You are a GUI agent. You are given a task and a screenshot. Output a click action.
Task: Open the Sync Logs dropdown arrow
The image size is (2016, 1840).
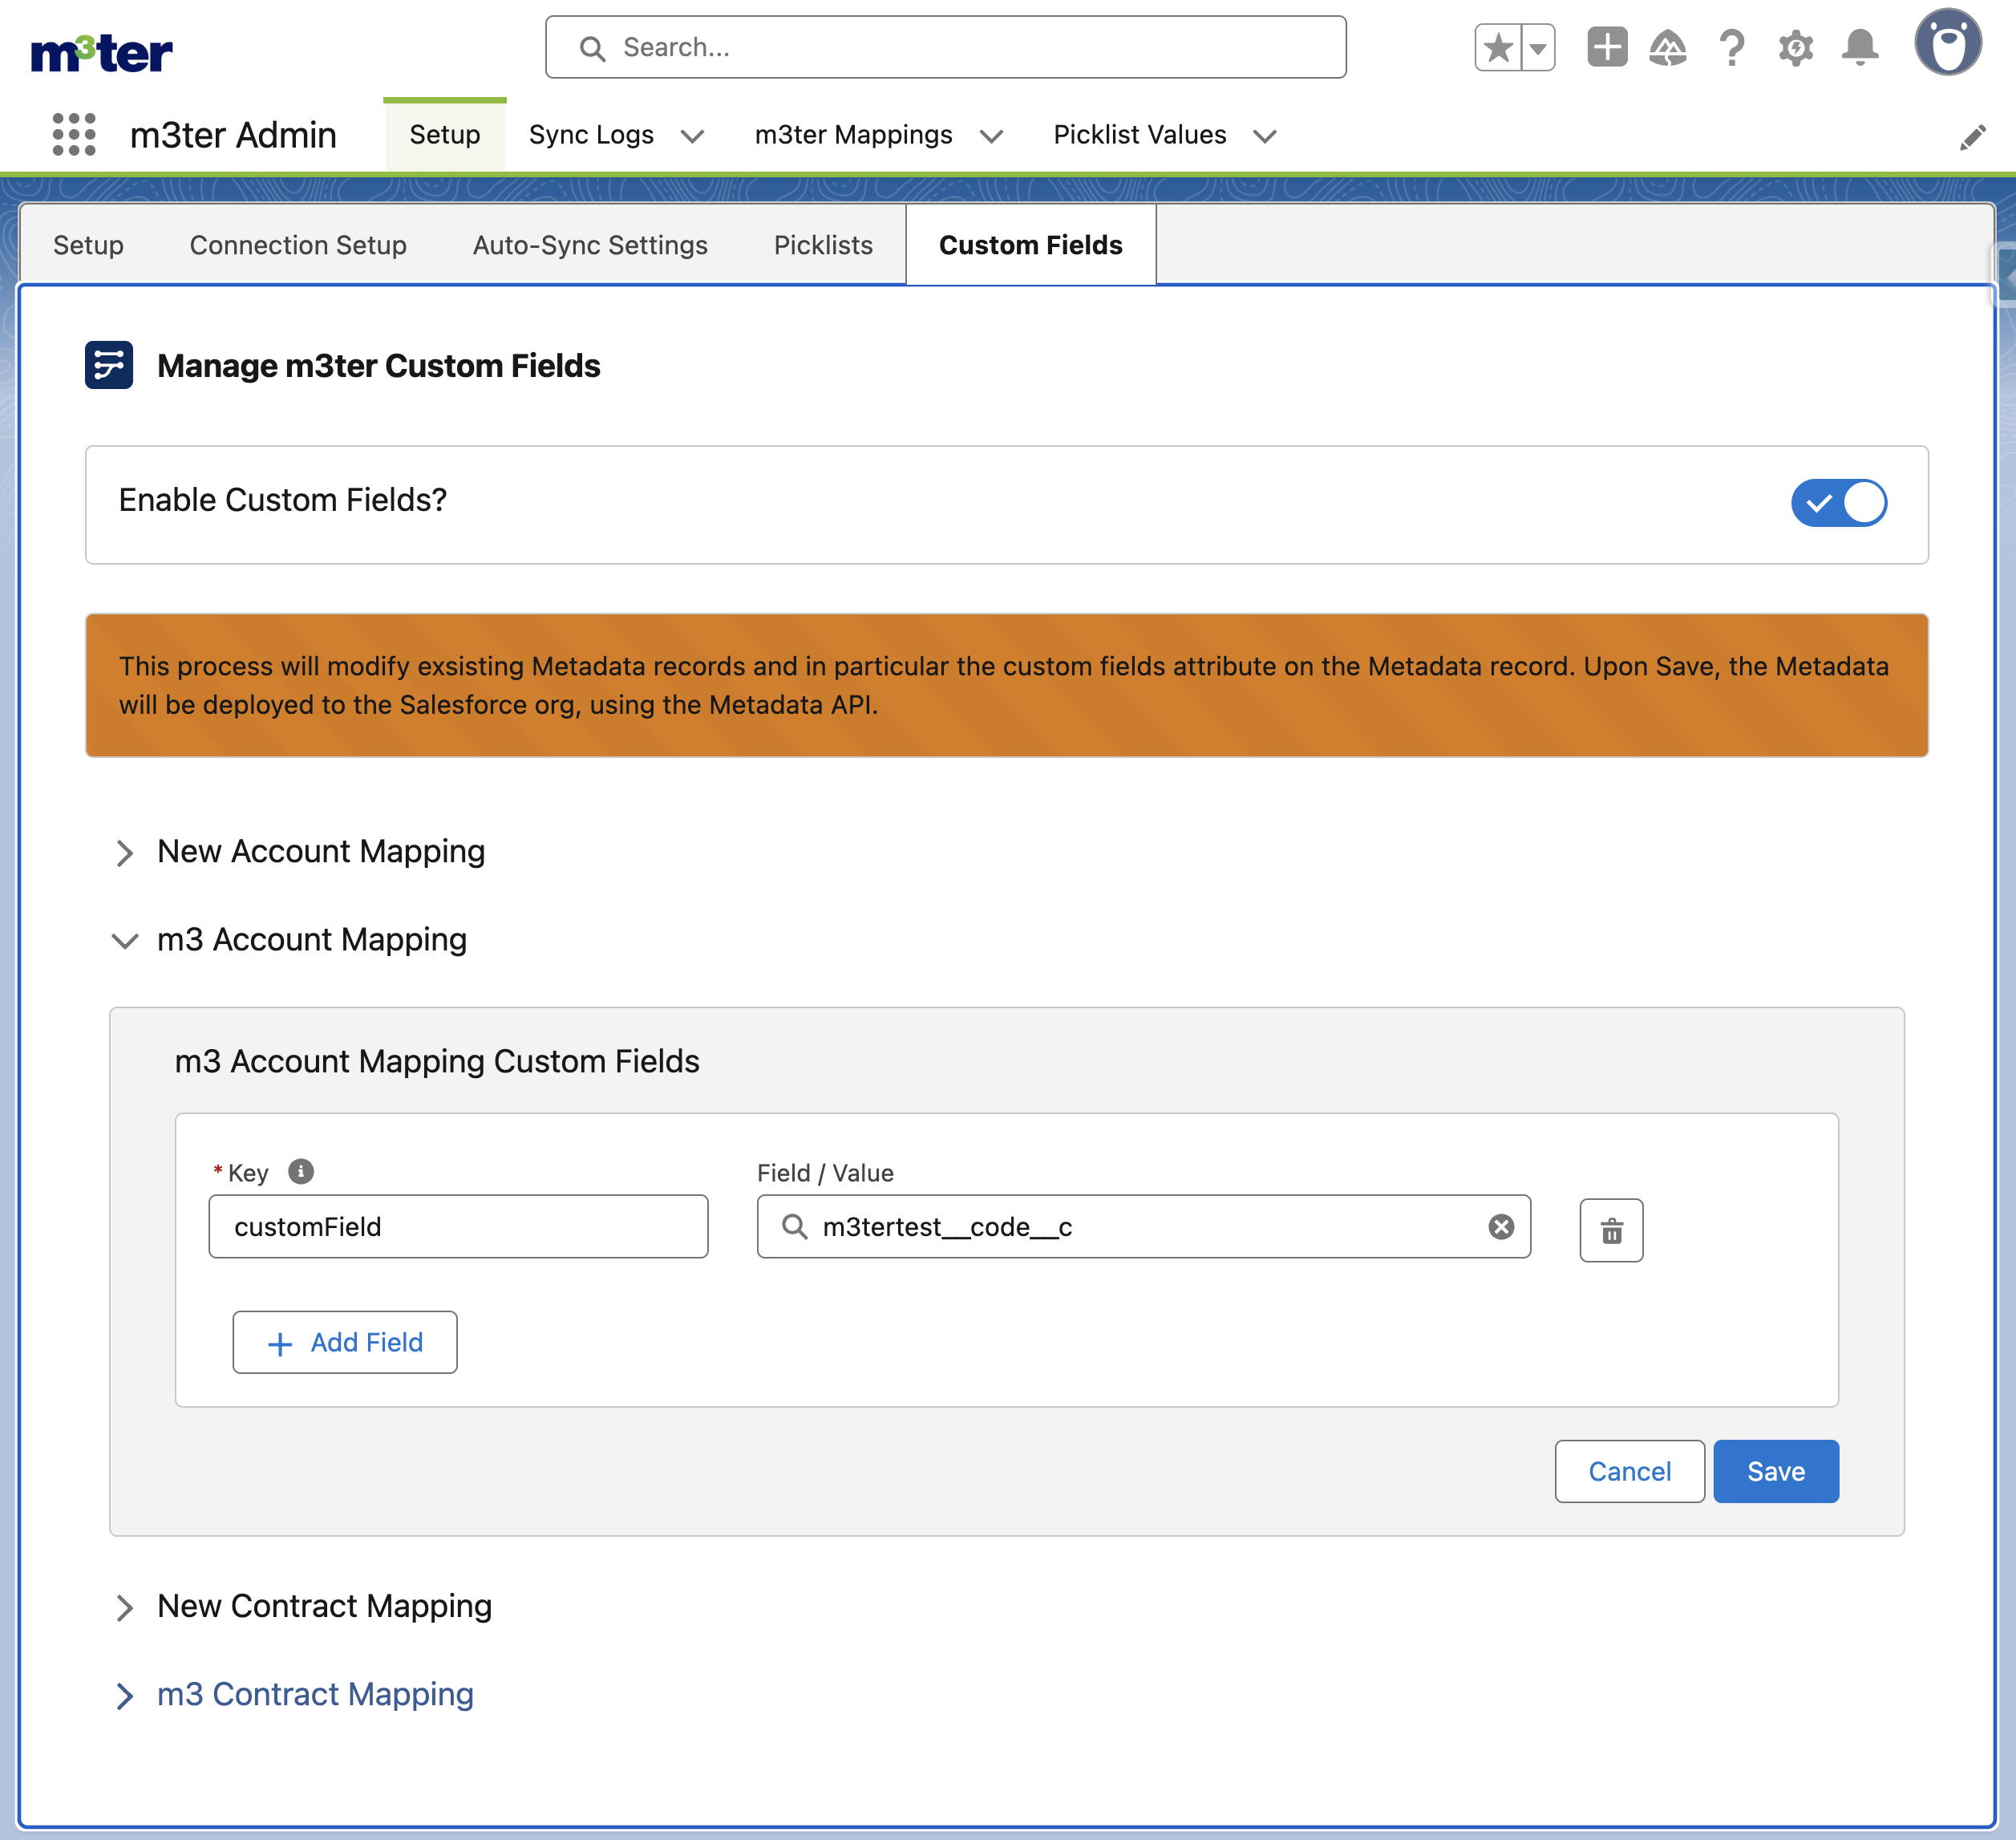tap(692, 136)
